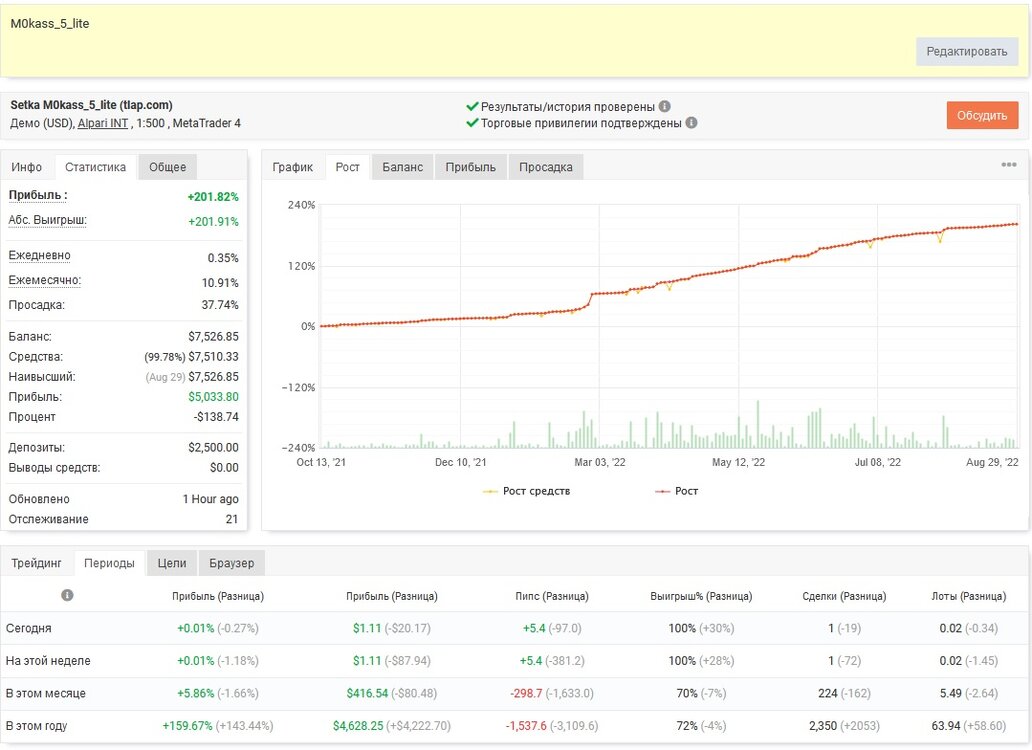1032x750 pixels.
Task: Click the Абс. Выигрыш label
Action: [47, 220]
